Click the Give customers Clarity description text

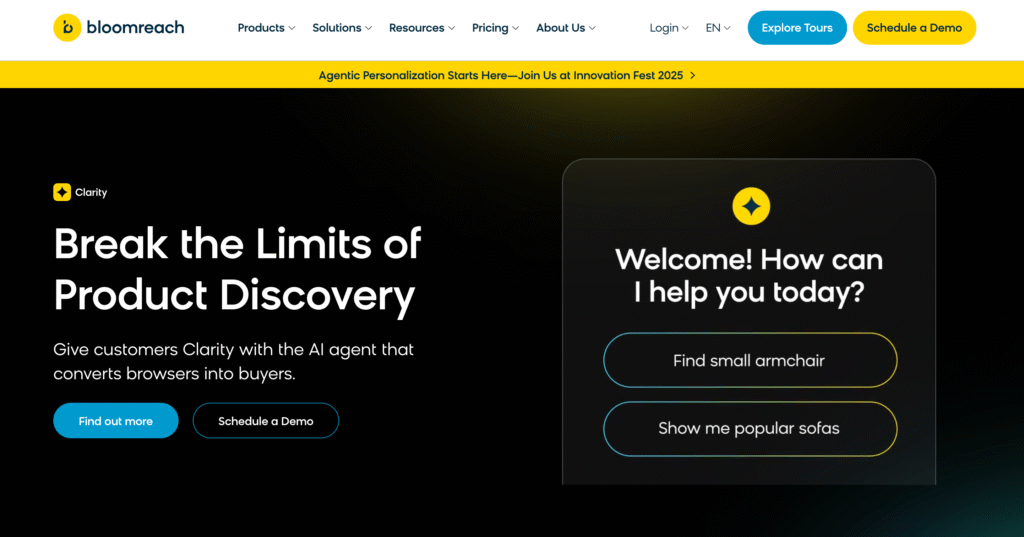(233, 361)
